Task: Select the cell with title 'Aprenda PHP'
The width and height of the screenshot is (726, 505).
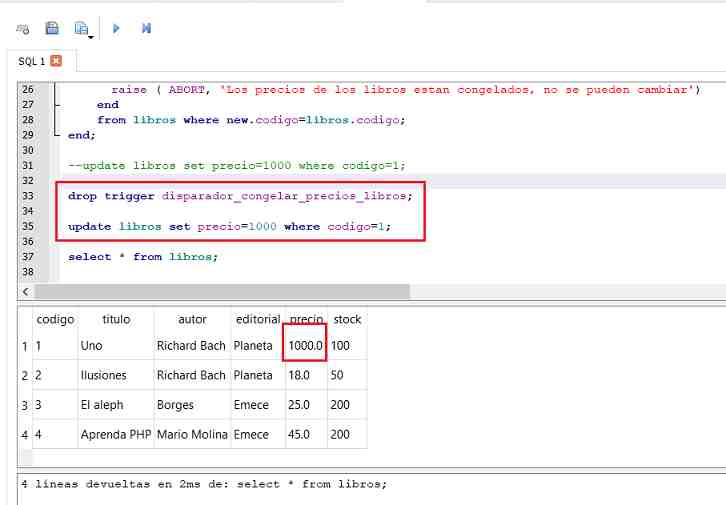Action: click(x=116, y=435)
